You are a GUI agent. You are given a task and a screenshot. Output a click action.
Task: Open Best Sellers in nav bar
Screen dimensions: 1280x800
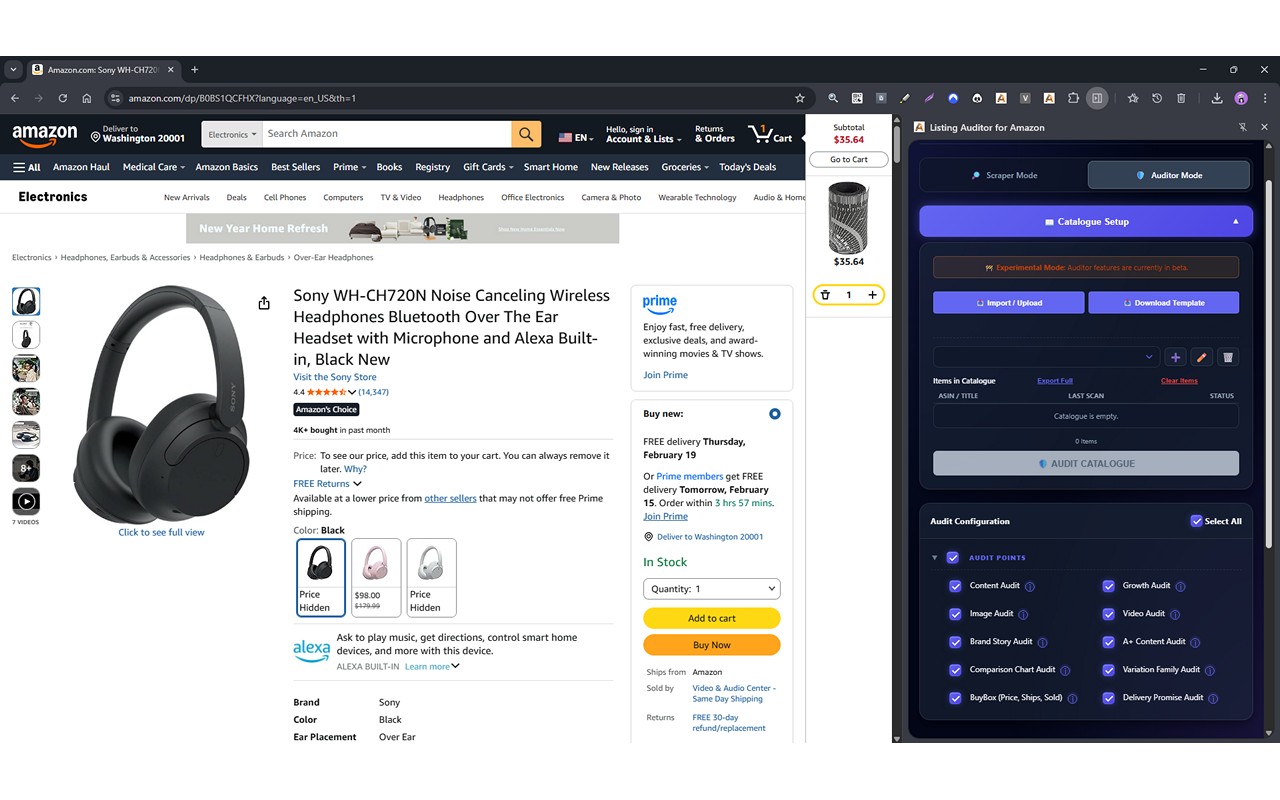point(296,167)
